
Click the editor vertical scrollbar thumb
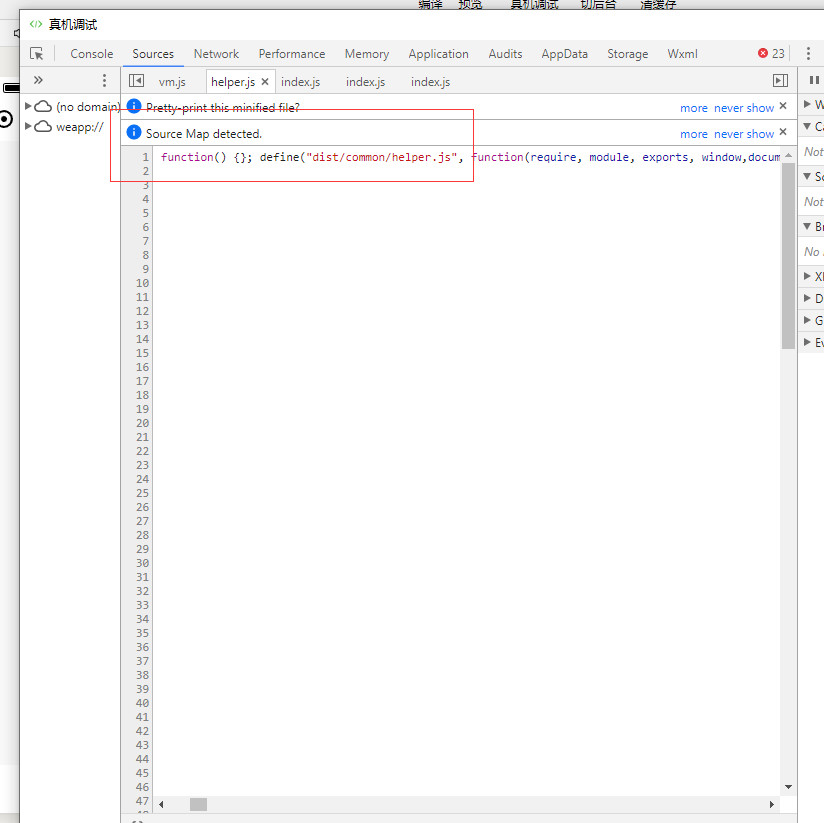(x=788, y=256)
